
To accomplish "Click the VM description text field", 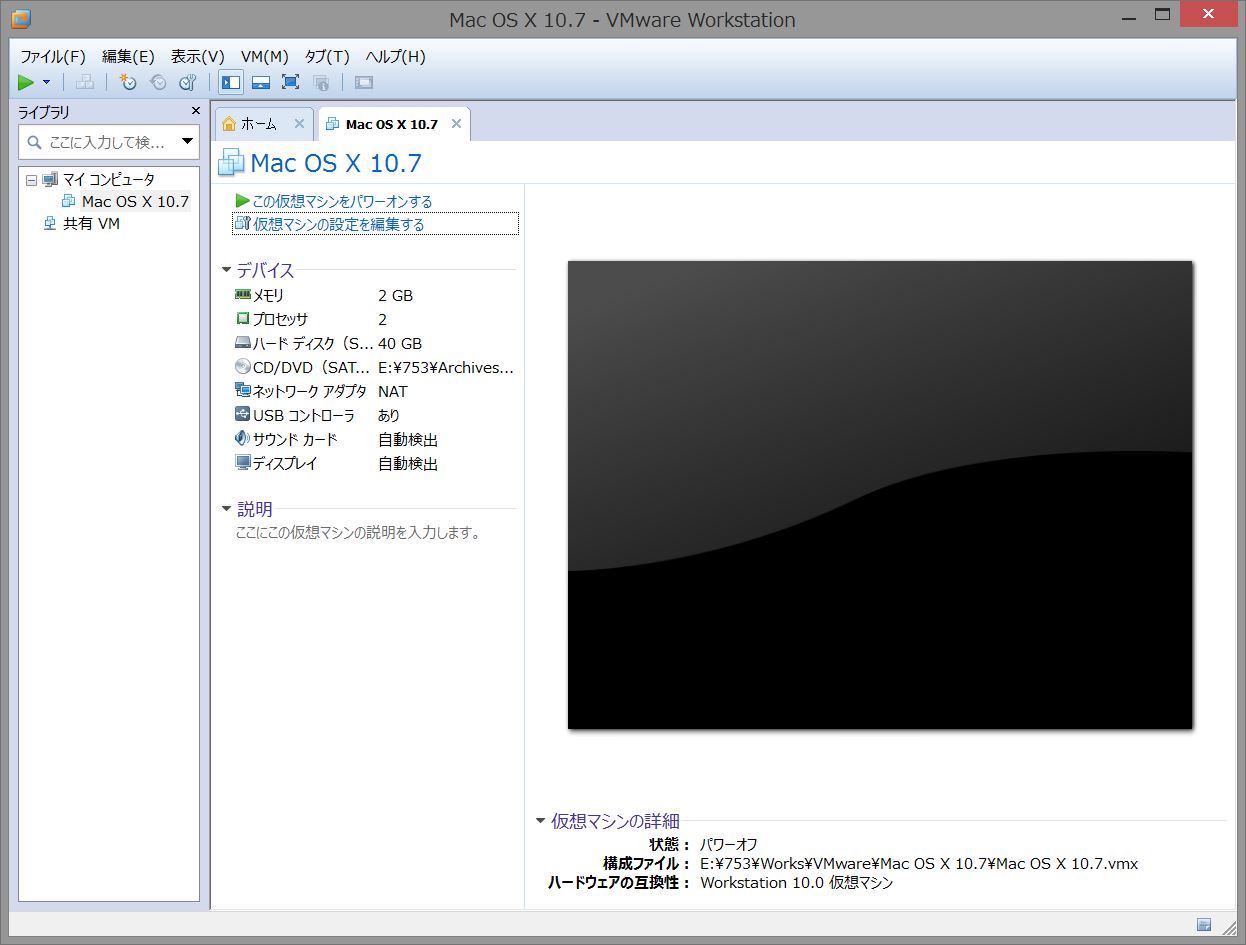I will 358,533.
